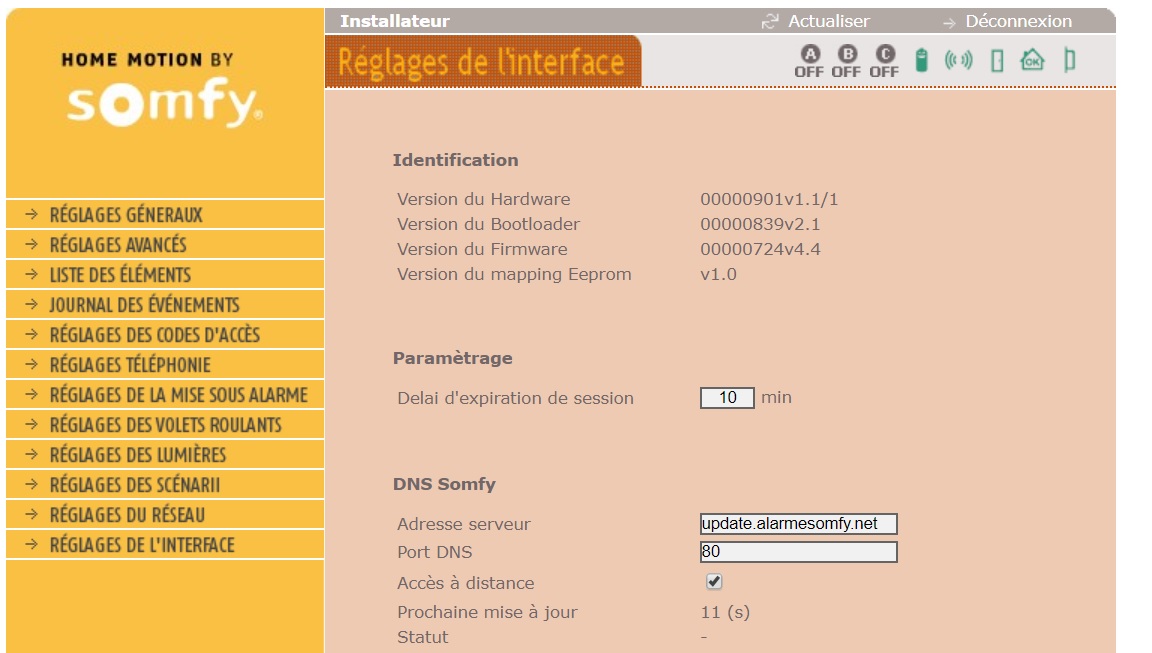The height and width of the screenshot is (653, 1152).
Task: Click zone C OFF status icon
Action: pos(884,62)
